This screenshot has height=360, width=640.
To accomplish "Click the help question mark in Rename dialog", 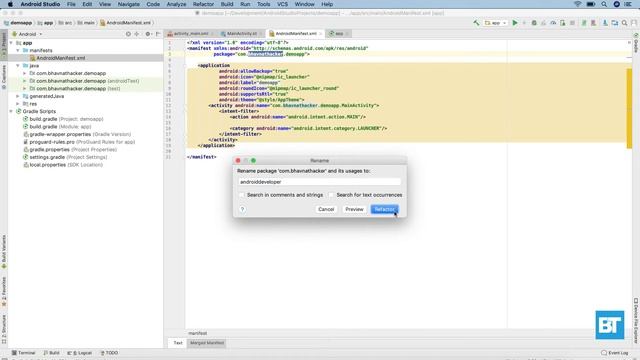I will pyautogui.click(x=242, y=209).
